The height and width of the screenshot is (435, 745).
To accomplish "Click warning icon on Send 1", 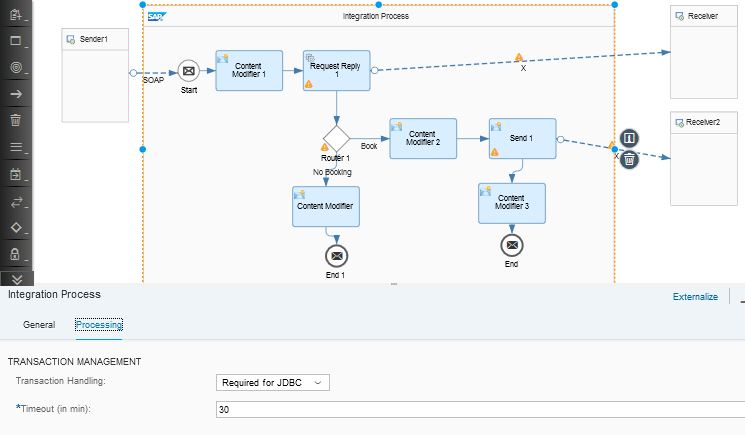I will pyautogui.click(x=495, y=152).
